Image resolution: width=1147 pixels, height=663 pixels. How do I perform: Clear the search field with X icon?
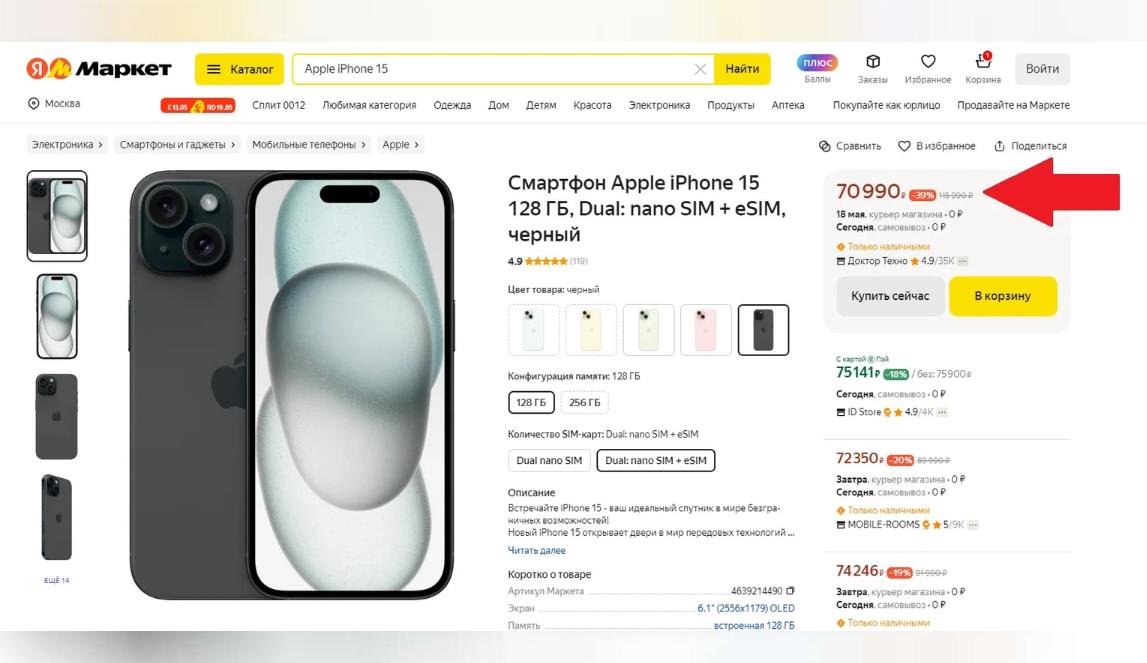[x=700, y=69]
